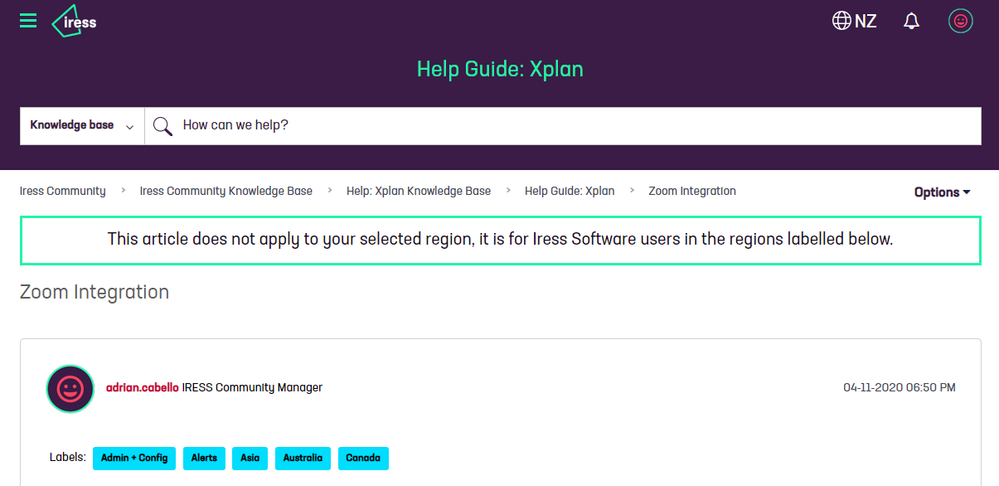Click the Help Guide: Xplan breadcrumb
The image size is (999, 486).
tap(569, 191)
